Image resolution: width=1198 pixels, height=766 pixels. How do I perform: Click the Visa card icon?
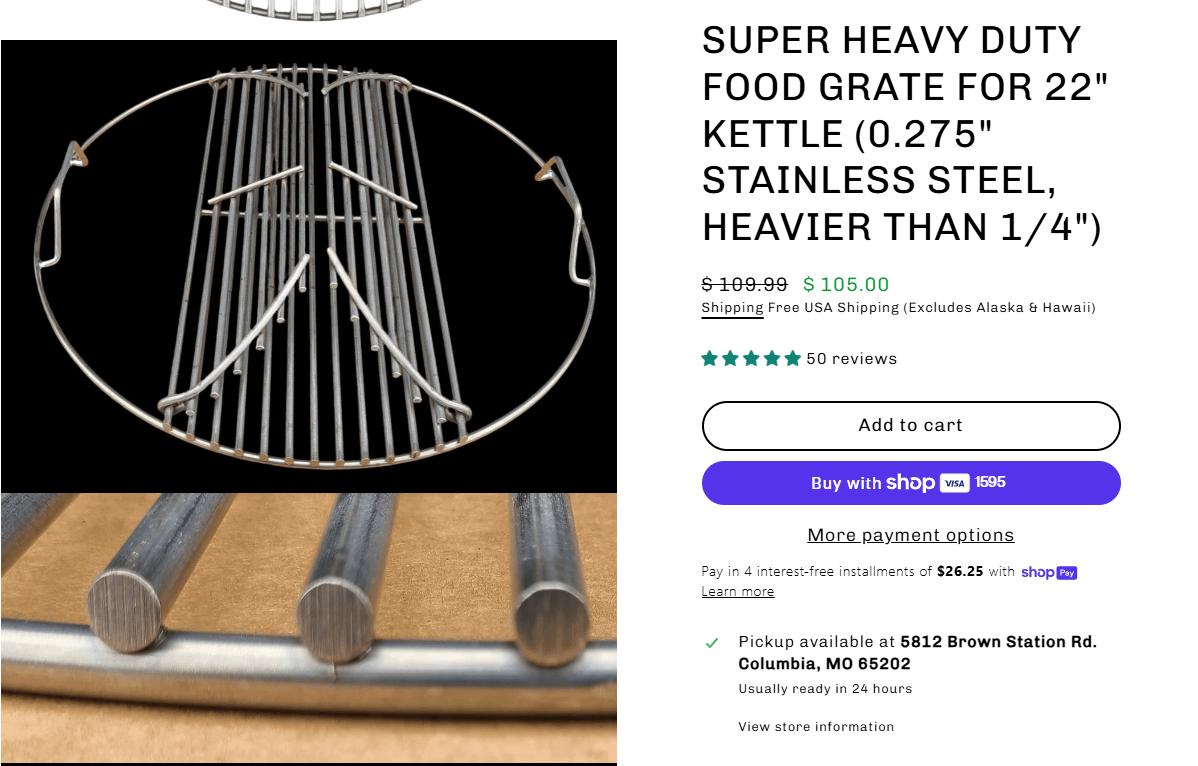click(x=955, y=483)
